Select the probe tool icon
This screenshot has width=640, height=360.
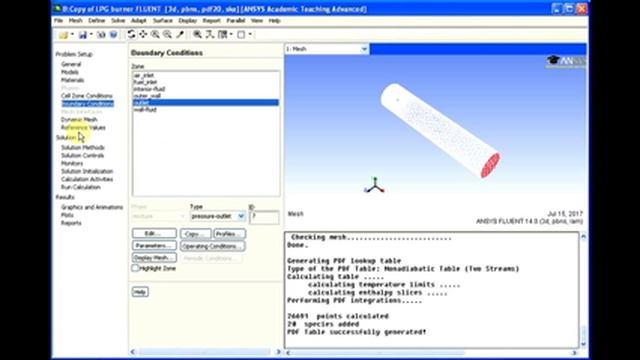tap(180, 35)
